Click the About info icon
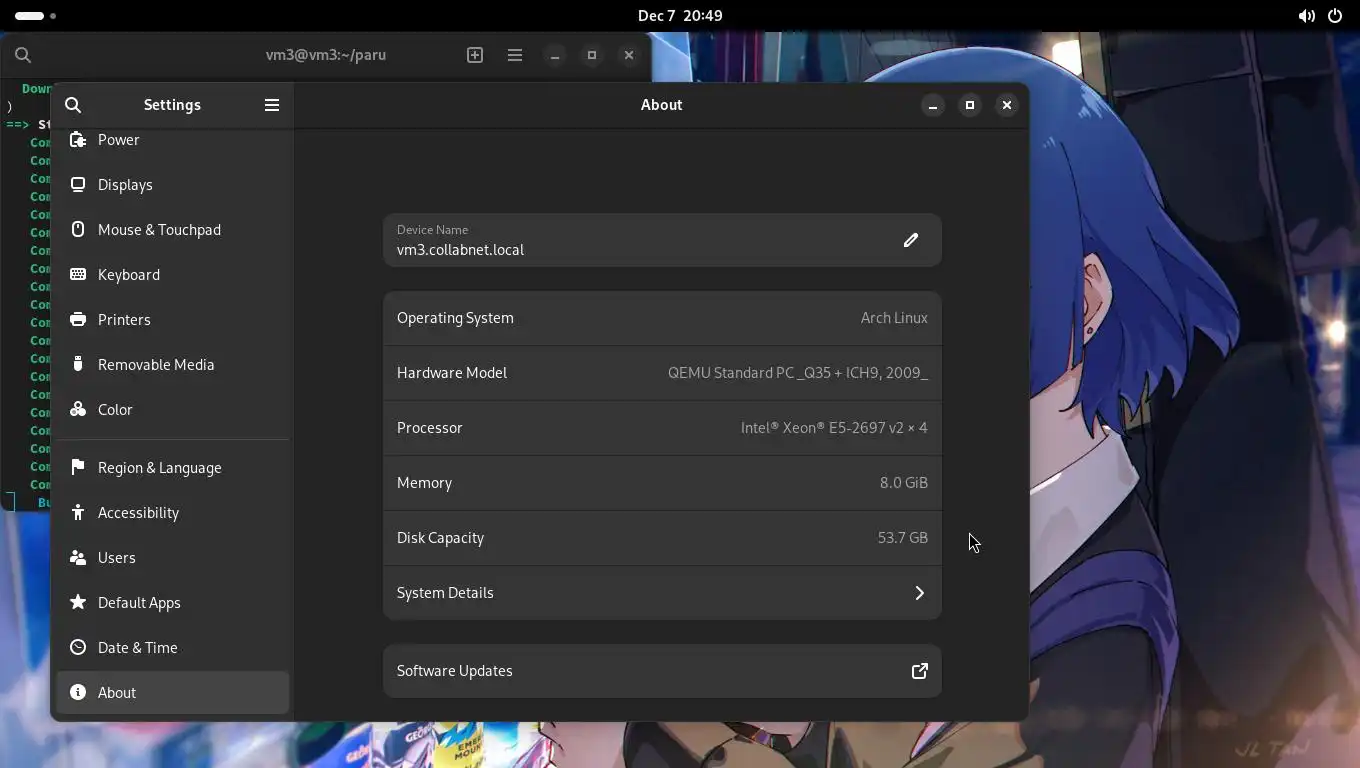1360x768 pixels. [x=78, y=693]
